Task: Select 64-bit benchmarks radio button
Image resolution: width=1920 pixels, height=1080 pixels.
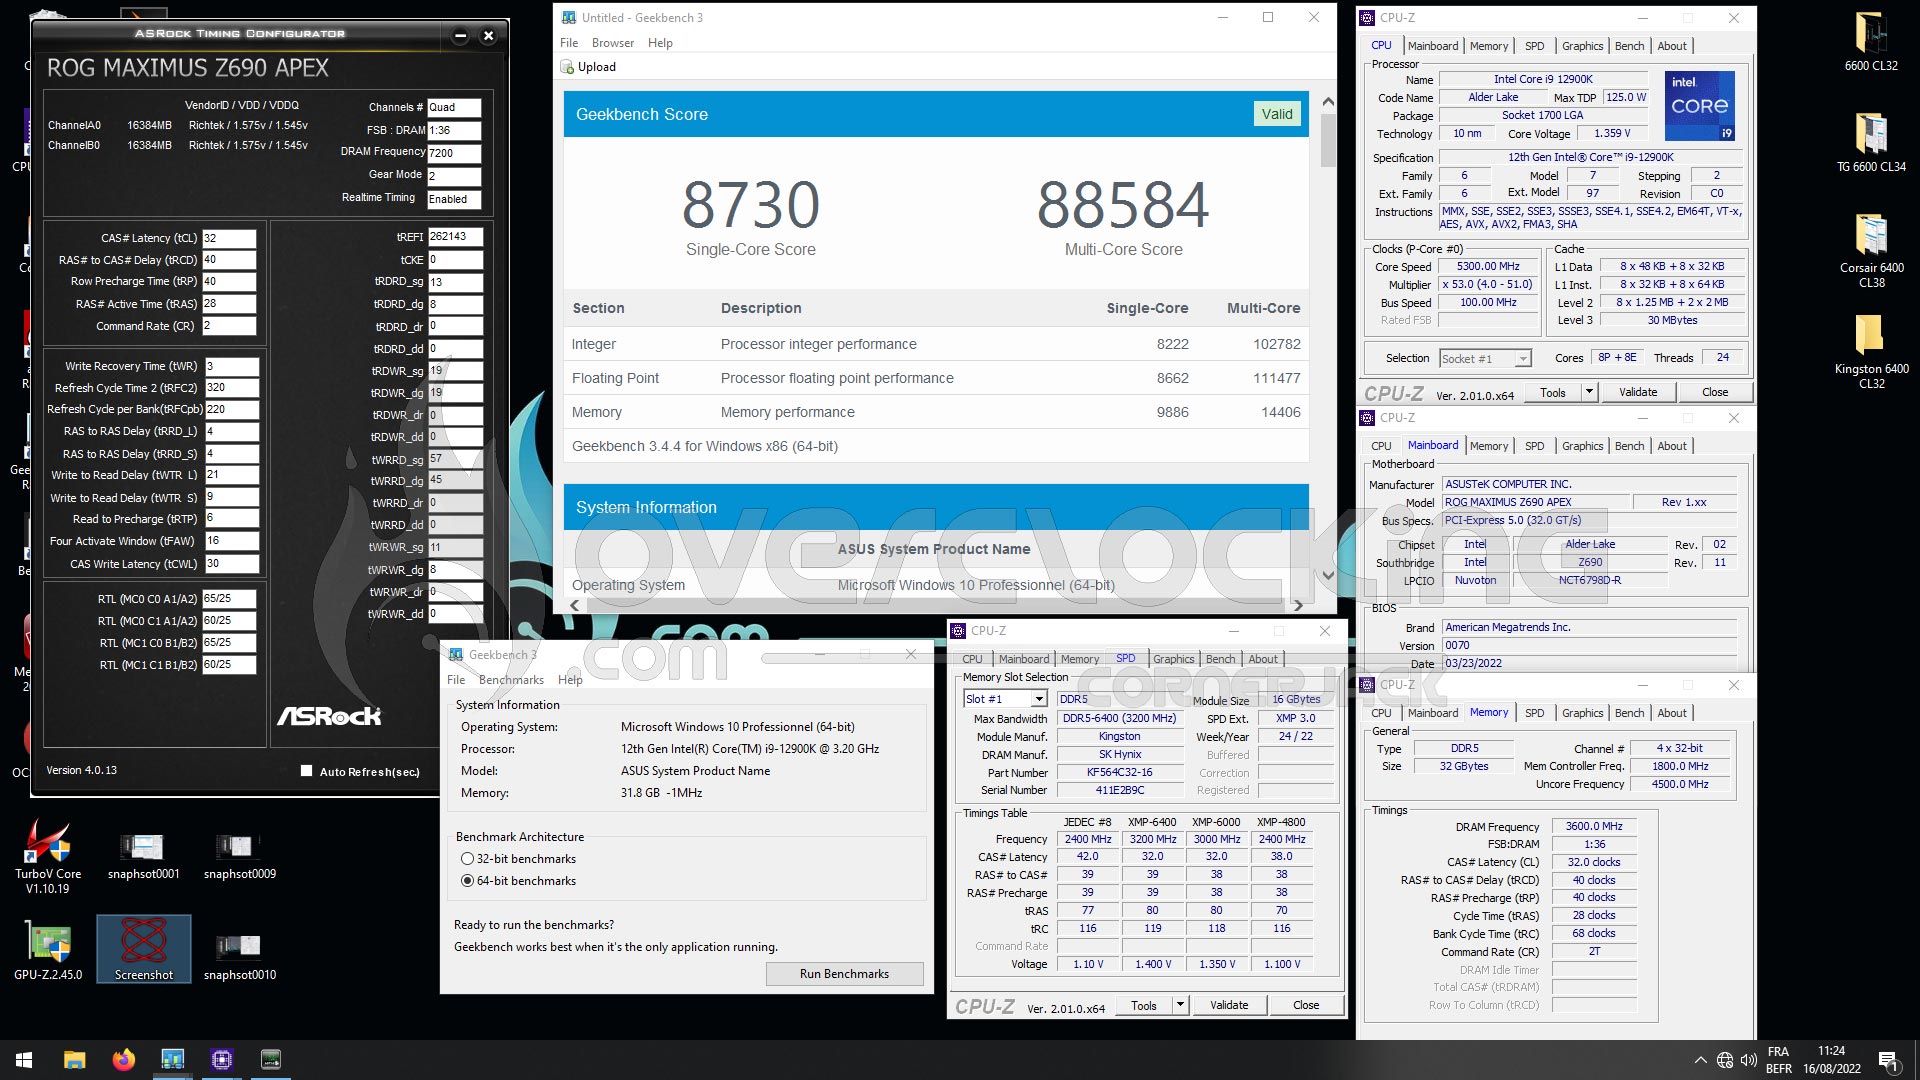Action: pos(467,881)
